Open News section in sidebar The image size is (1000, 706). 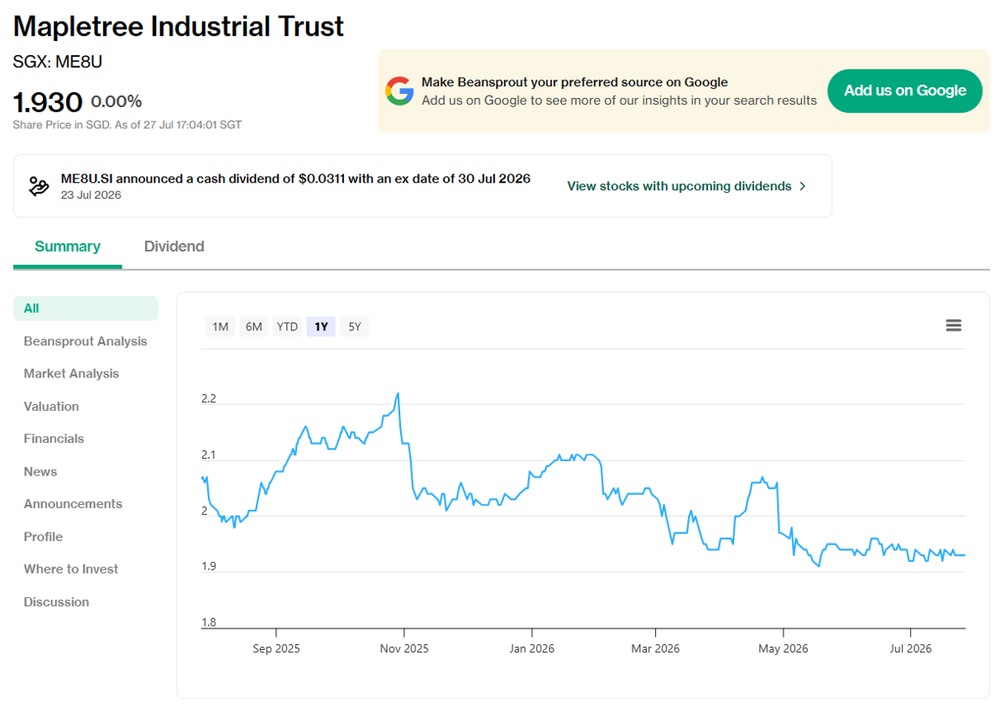(x=40, y=472)
